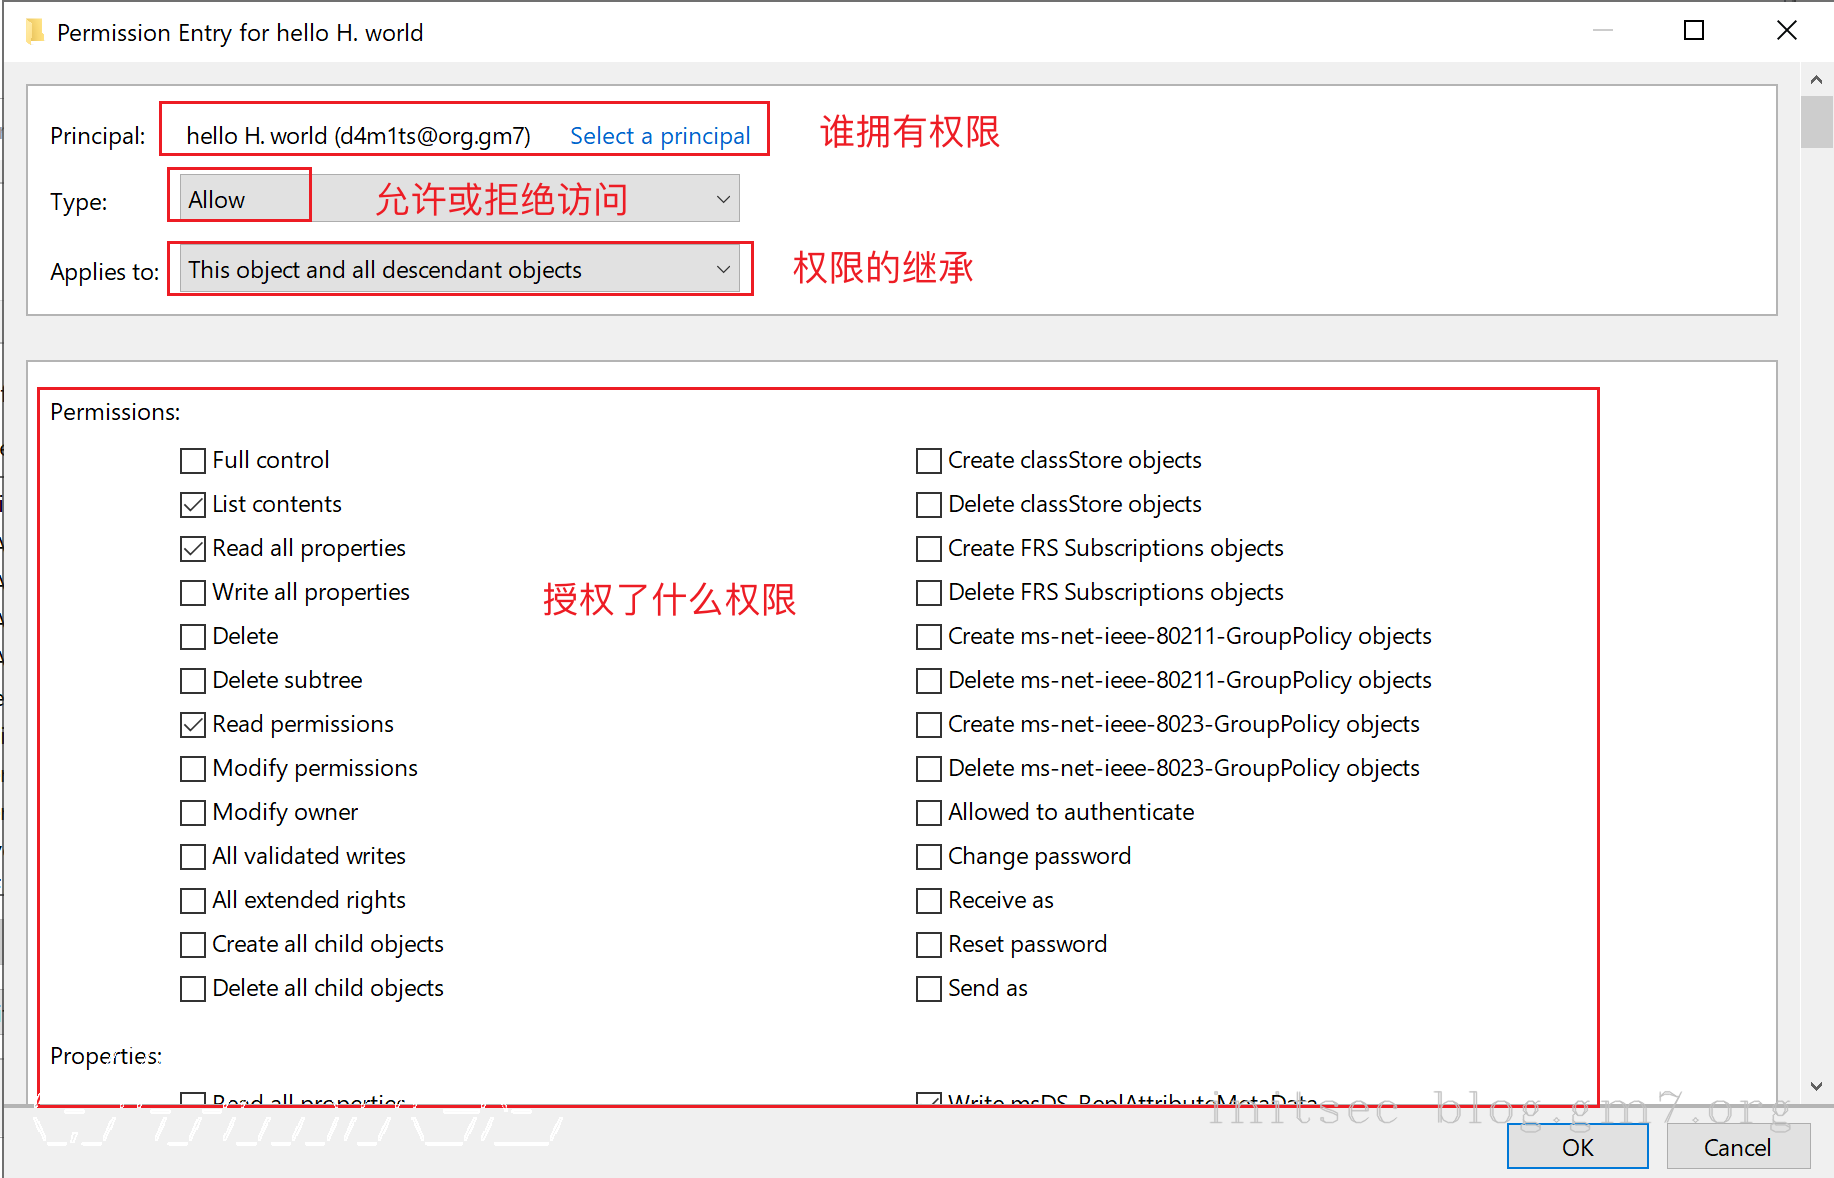1834x1178 pixels.
Task: Click the Select a principal link
Action: (659, 136)
